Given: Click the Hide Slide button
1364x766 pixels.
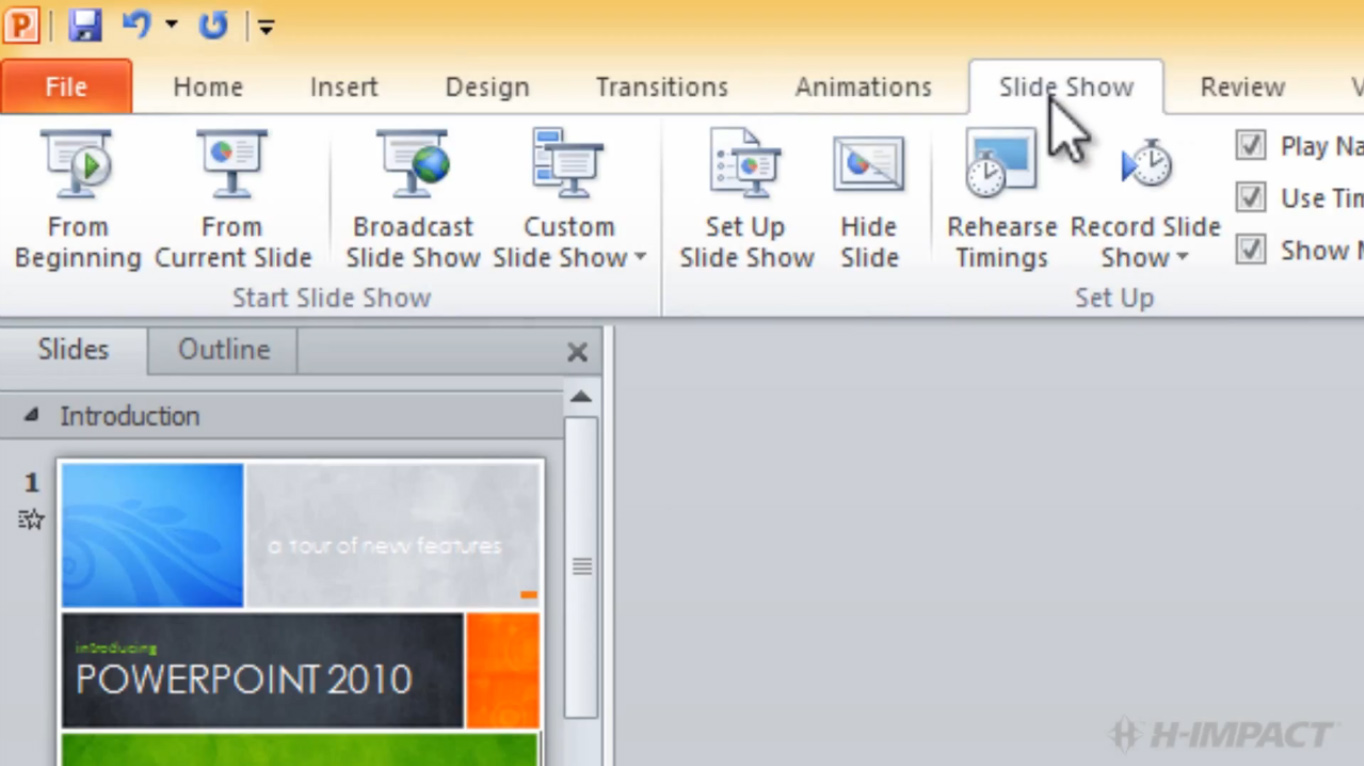Looking at the screenshot, I should (x=869, y=199).
